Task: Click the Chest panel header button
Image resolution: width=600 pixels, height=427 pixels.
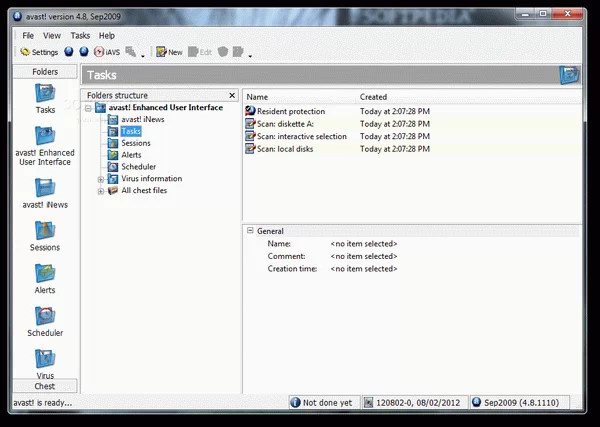Action: click(x=45, y=386)
